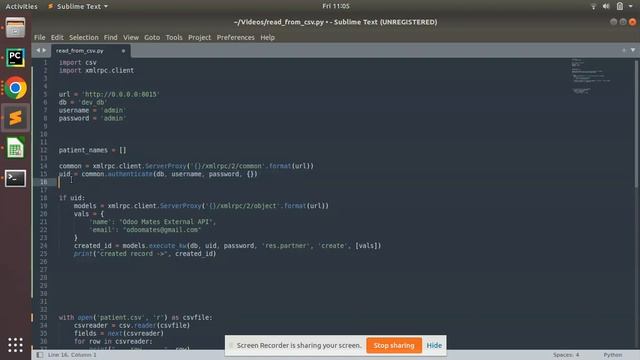Open the File menu
640x360 pixels.
click(40, 37)
